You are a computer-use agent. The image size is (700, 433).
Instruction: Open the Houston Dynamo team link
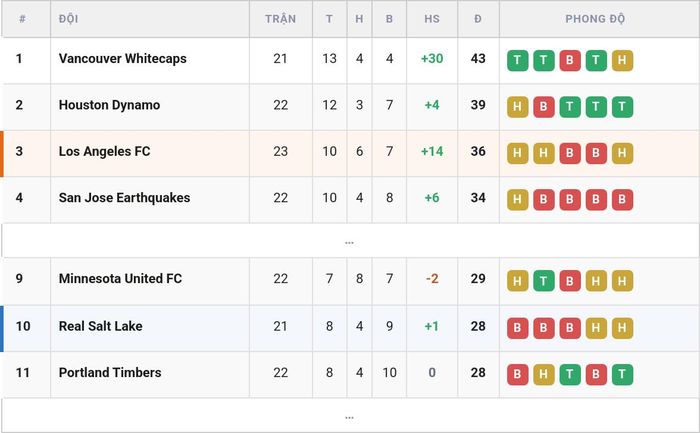pyautogui.click(x=109, y=105)
